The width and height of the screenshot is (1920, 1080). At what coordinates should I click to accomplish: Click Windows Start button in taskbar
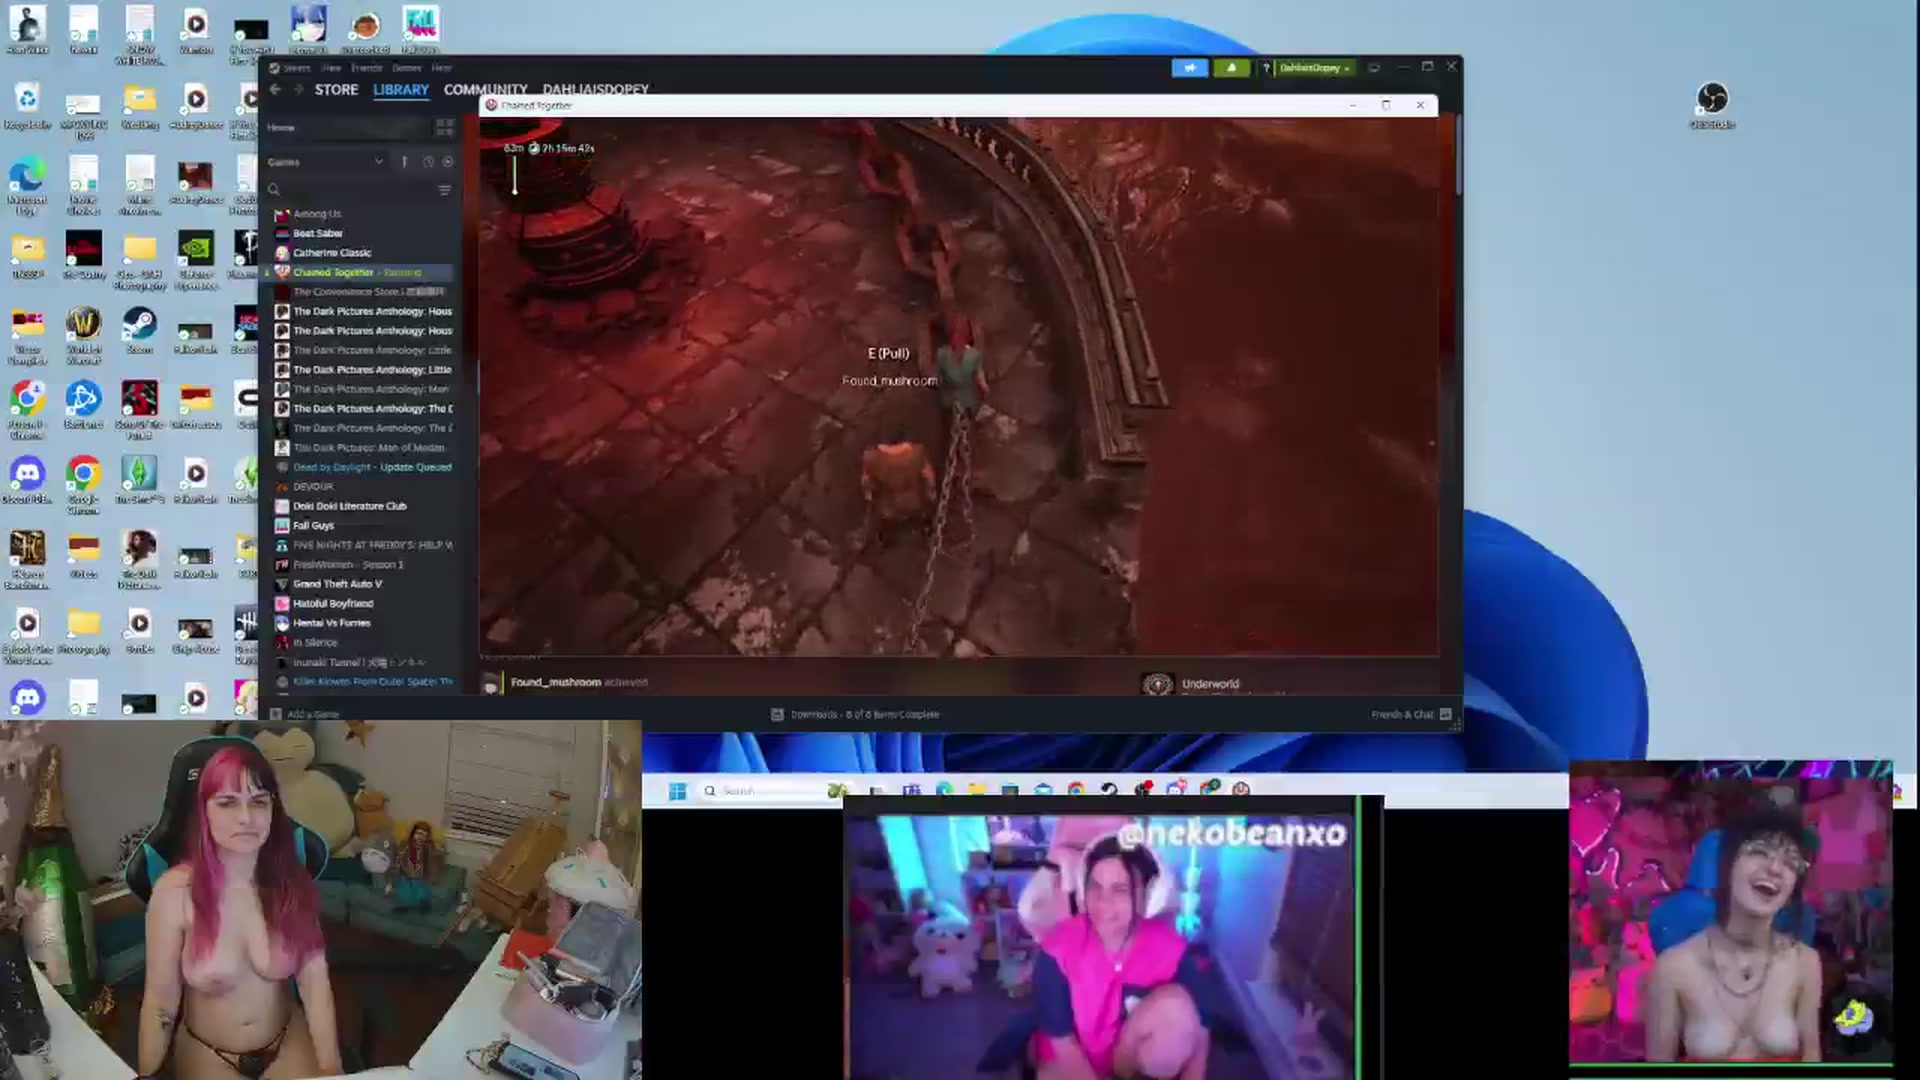677,791
